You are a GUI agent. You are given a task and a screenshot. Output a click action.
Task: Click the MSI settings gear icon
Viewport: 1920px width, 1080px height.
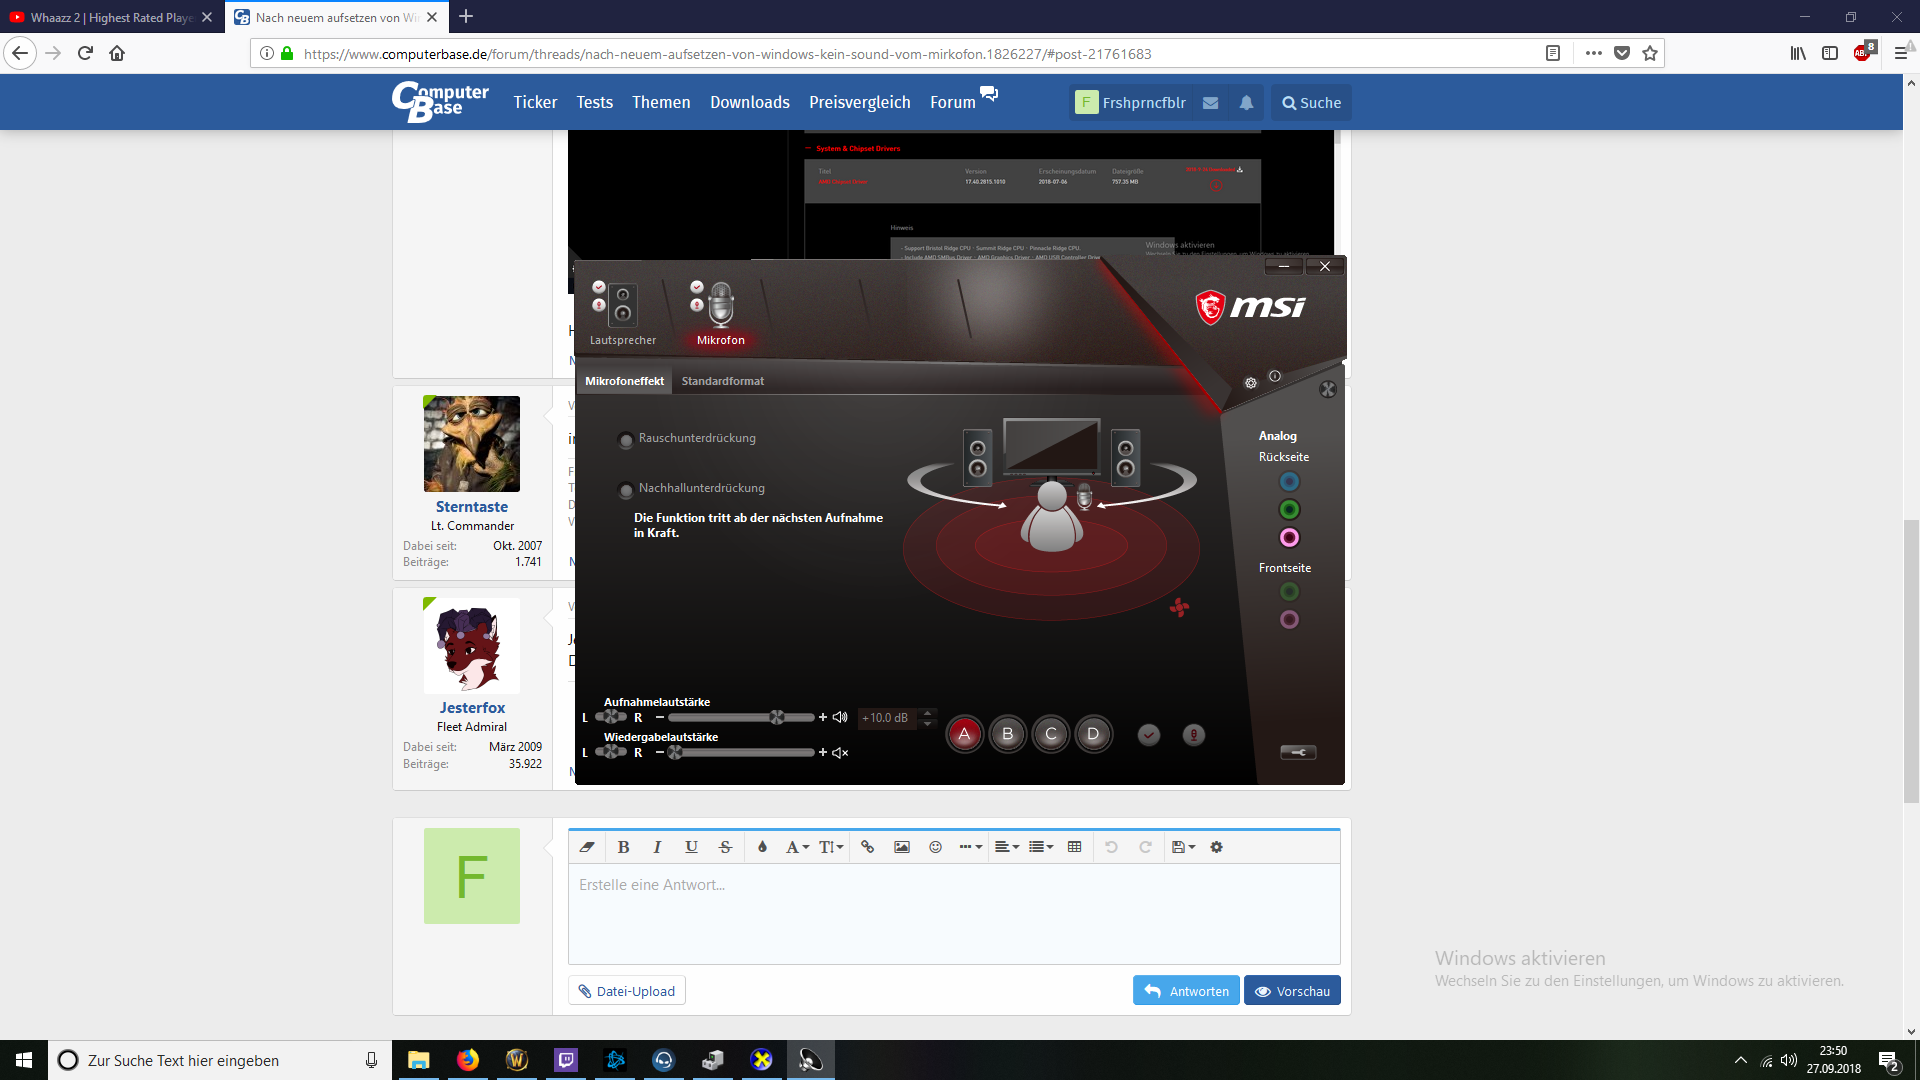[1250, 383]
